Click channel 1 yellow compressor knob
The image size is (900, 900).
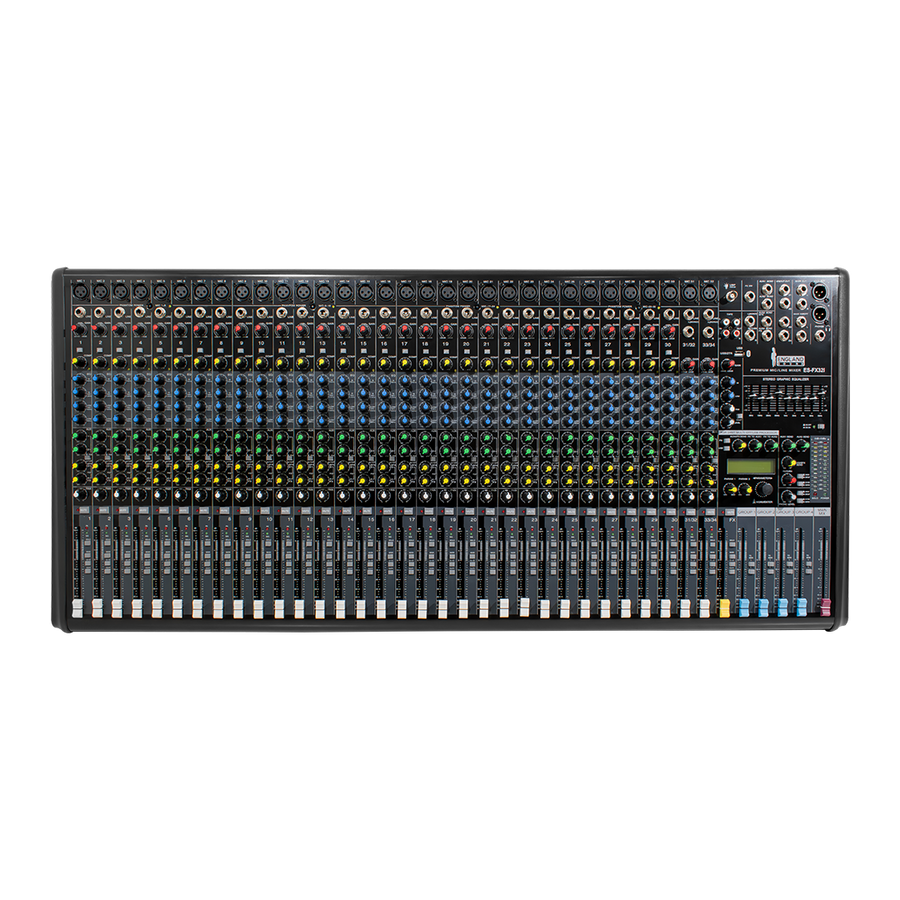(79, 363)
